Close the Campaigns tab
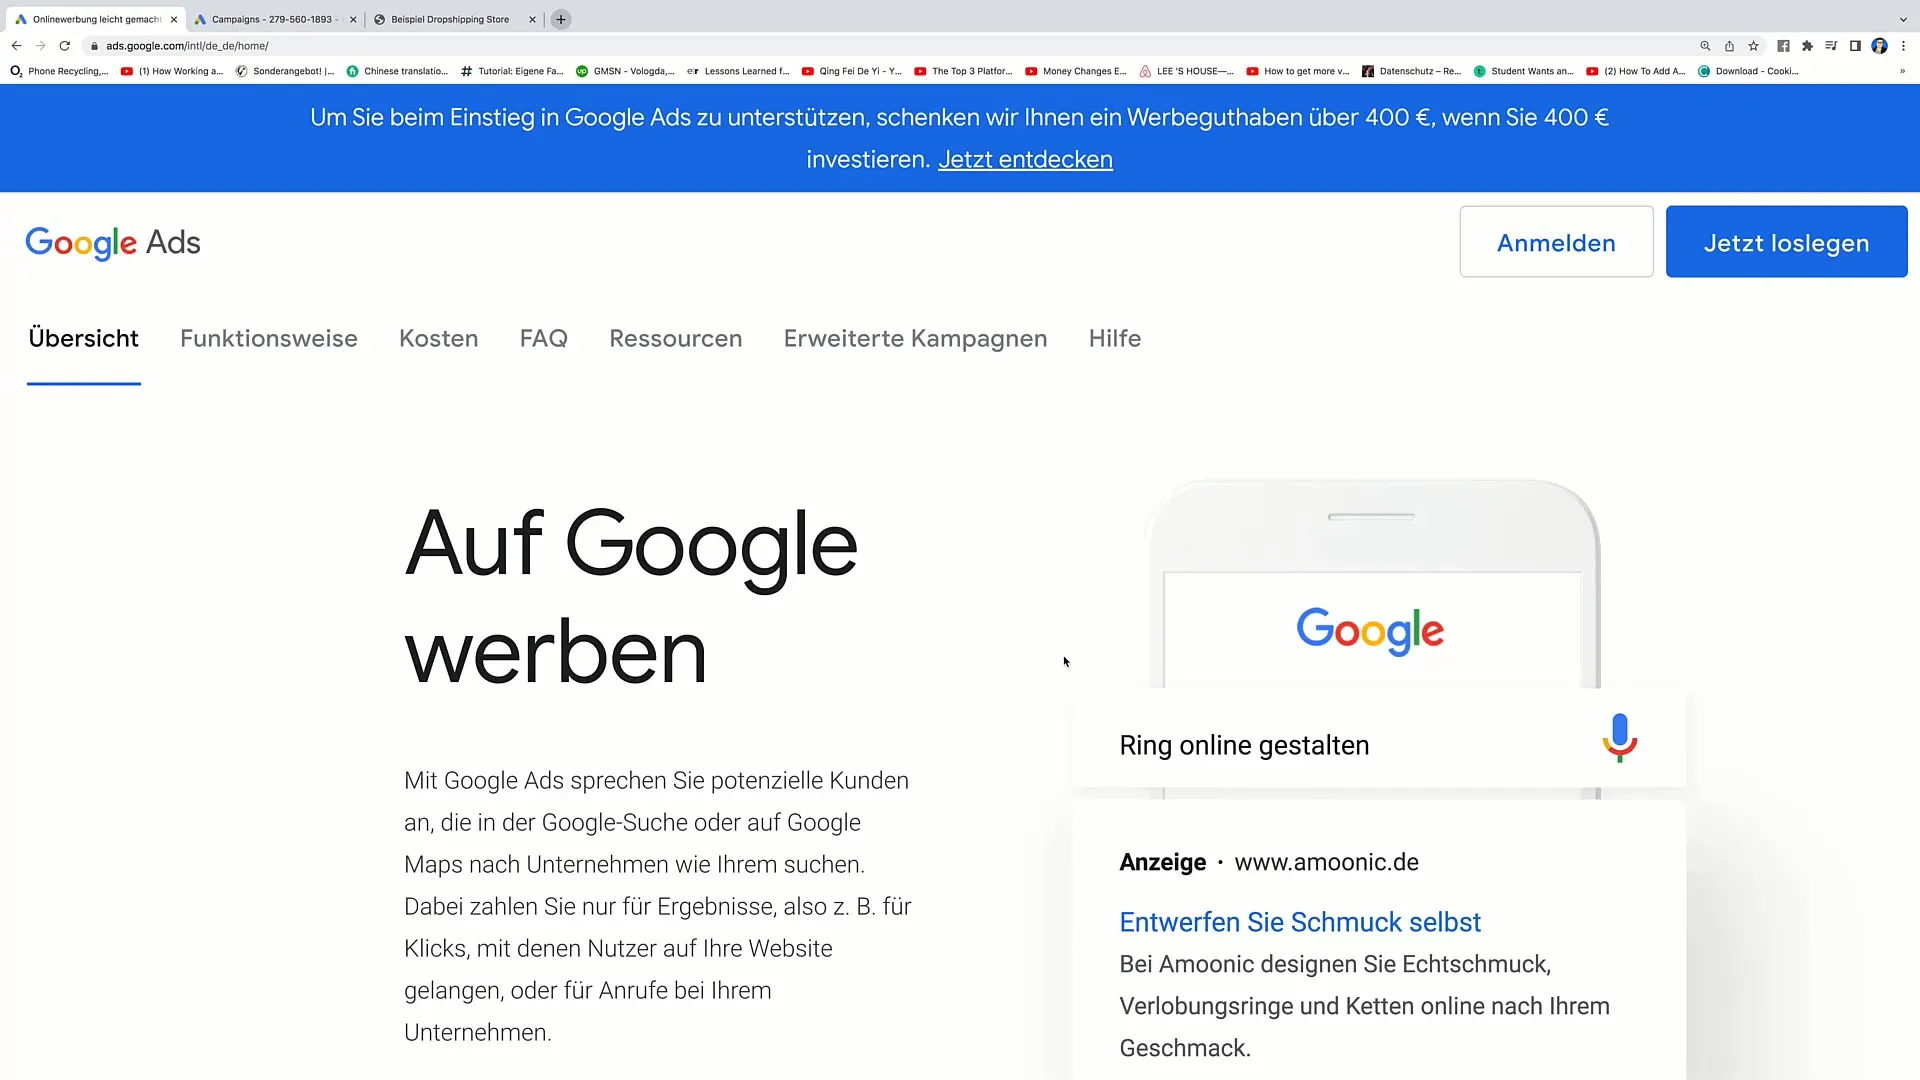 (353, 19)
